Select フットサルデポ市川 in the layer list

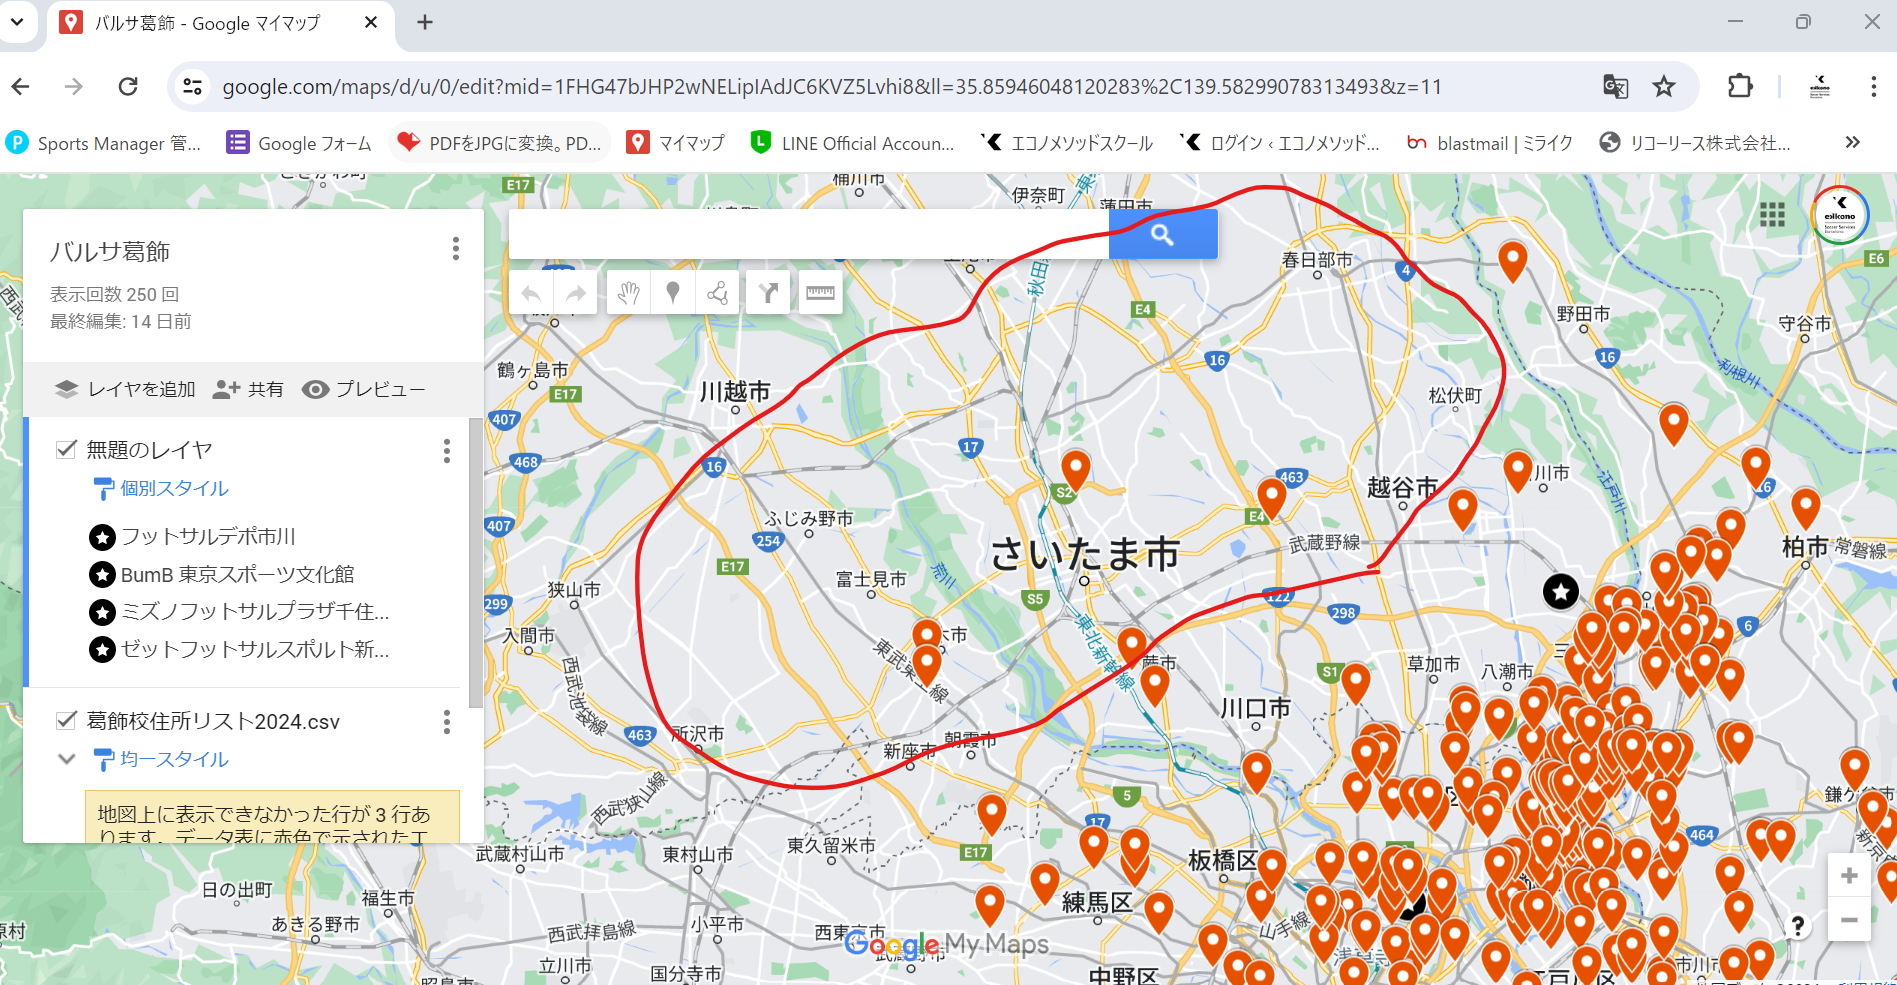(208, 537)
